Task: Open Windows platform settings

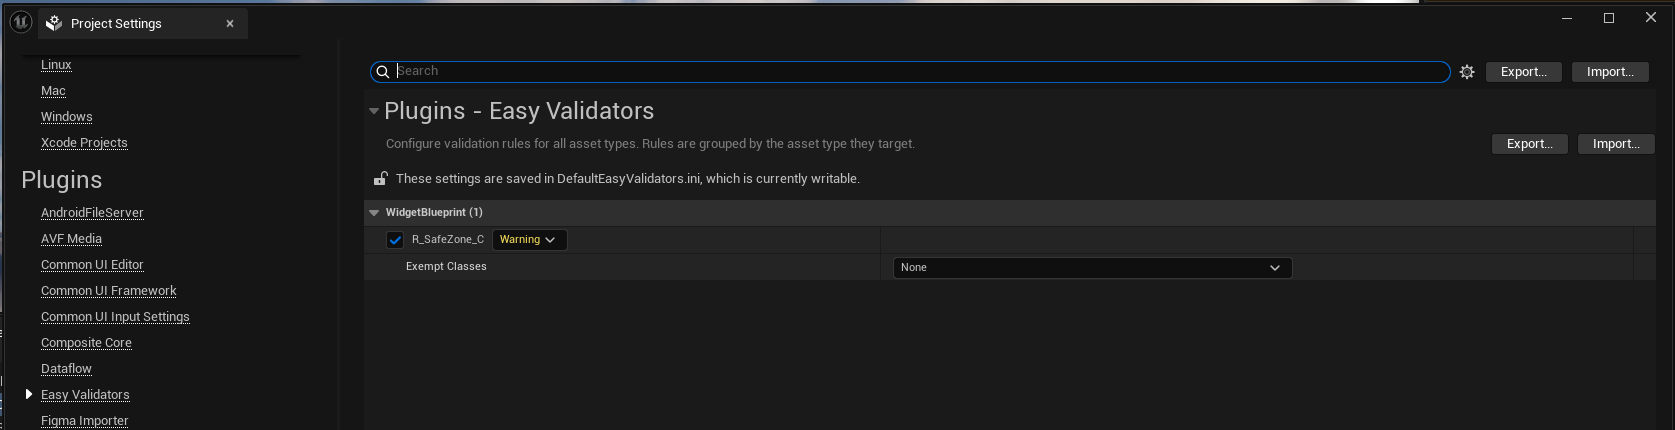Action: click(x=66, y=117)
